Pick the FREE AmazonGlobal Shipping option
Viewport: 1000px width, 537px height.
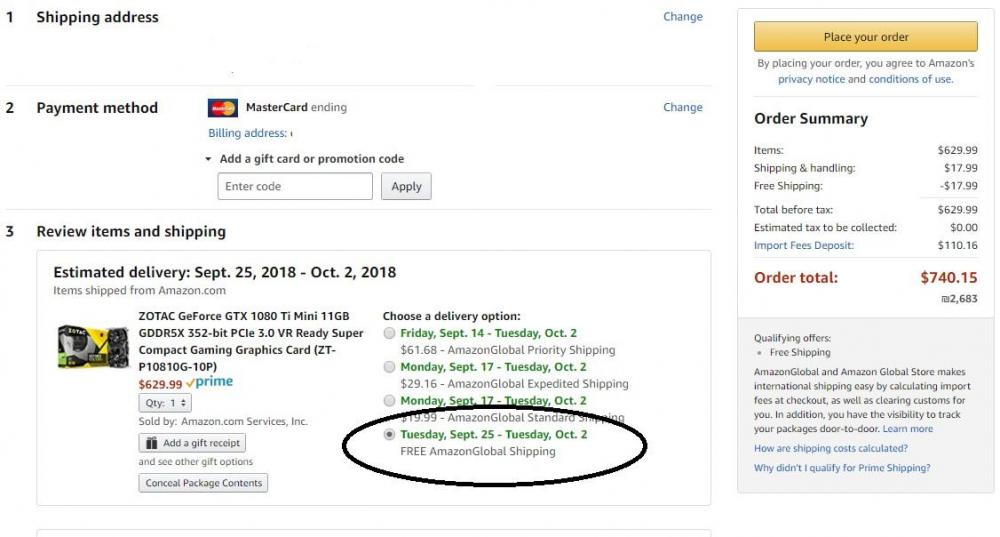pyautogui.click(x=389, y=435)
